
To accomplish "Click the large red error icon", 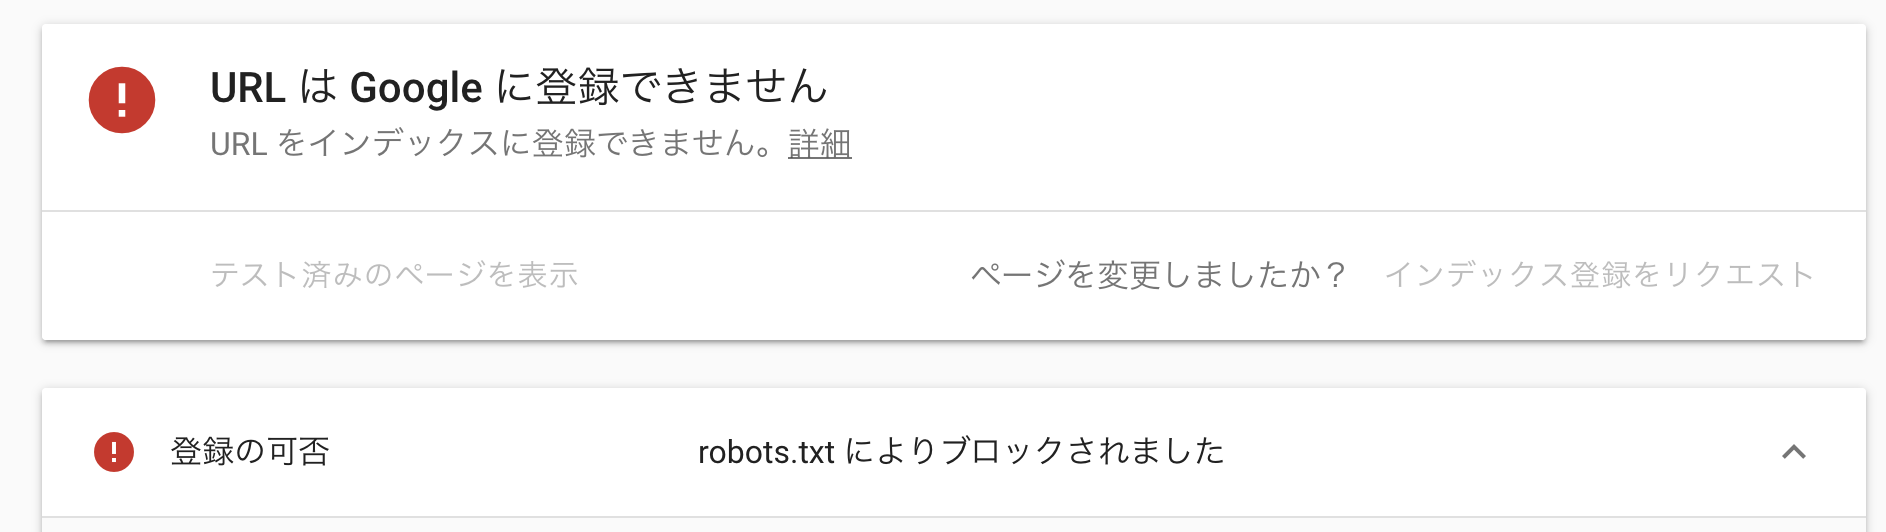I will 122,100.
